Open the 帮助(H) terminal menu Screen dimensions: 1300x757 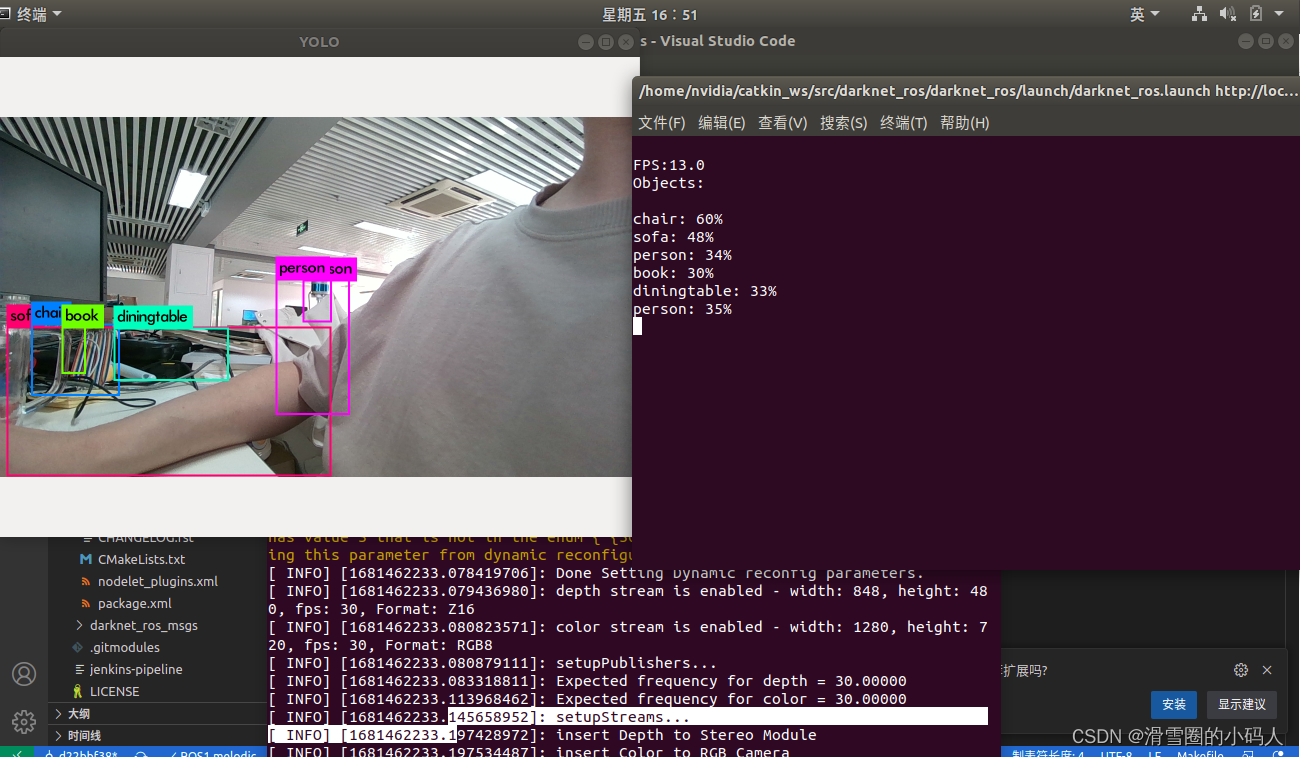tap(965, 123)
